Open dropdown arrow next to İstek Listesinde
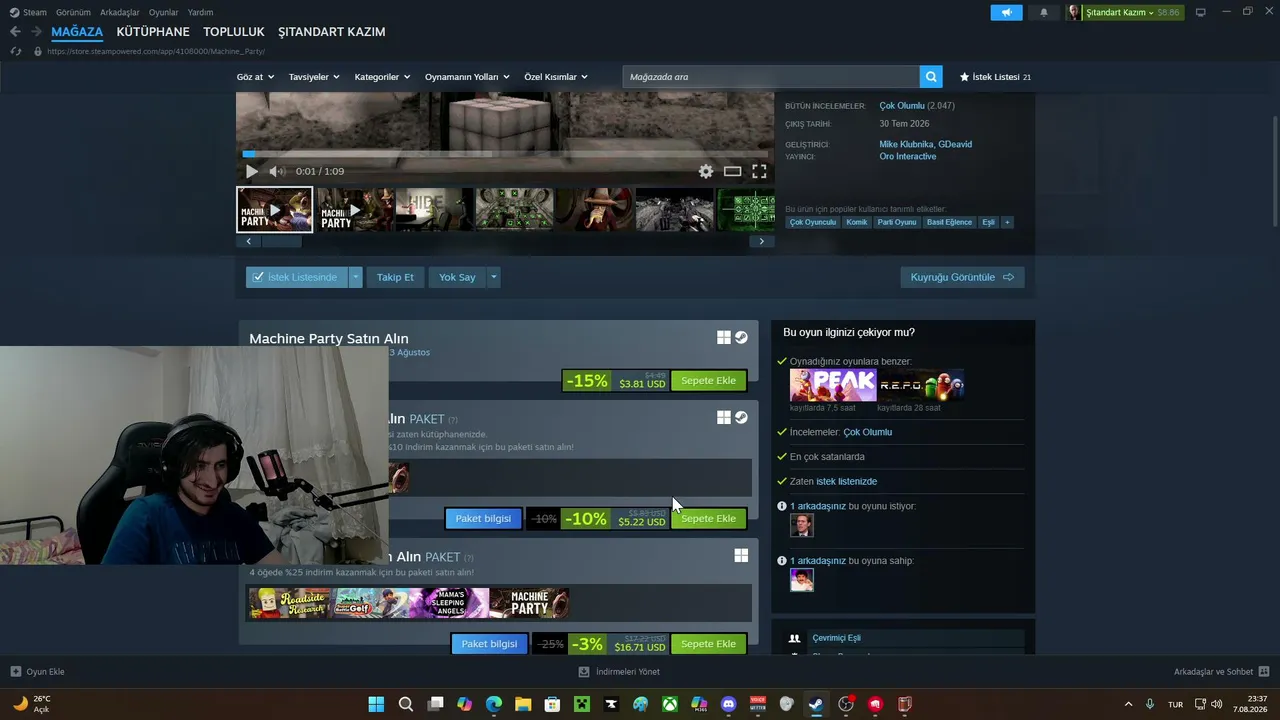This screenshot has width=1280, height=720. [355, 277]
